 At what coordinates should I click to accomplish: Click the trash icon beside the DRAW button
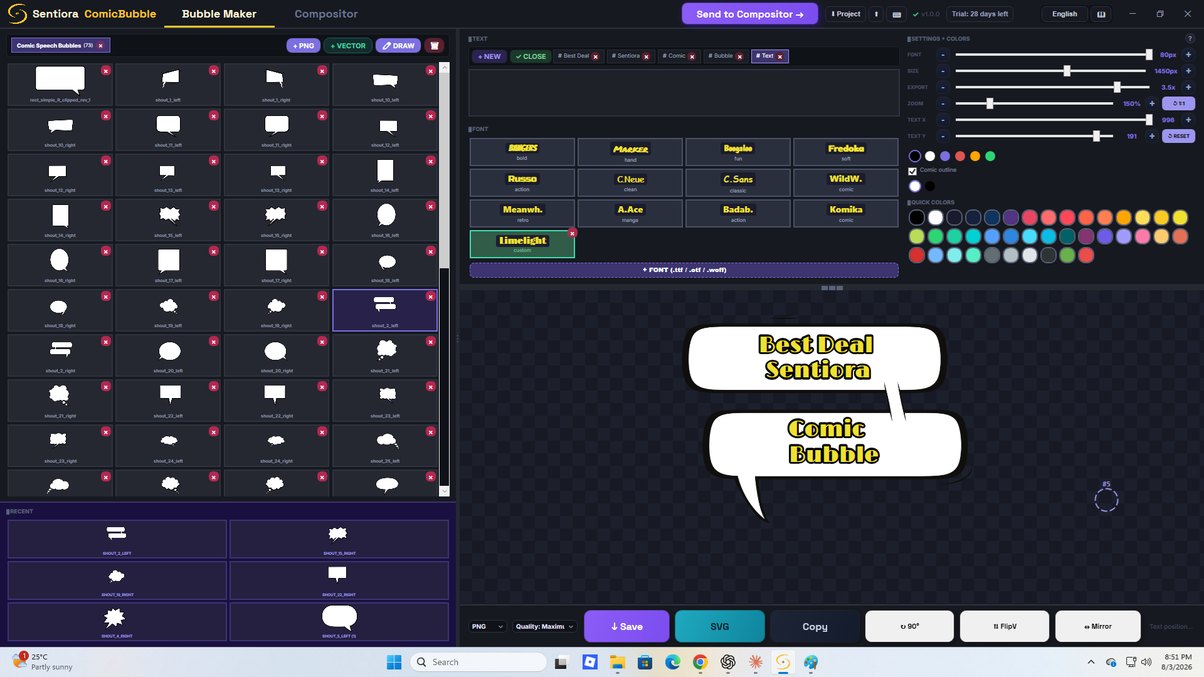coord(434,45)
